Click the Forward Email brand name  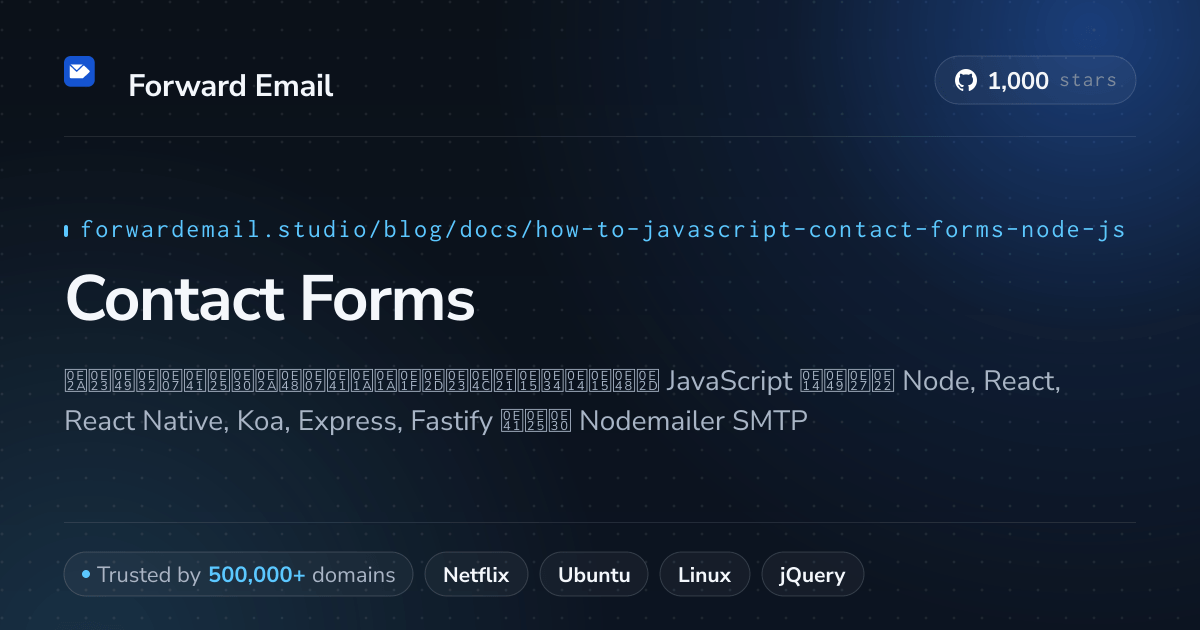pos(231,86)
